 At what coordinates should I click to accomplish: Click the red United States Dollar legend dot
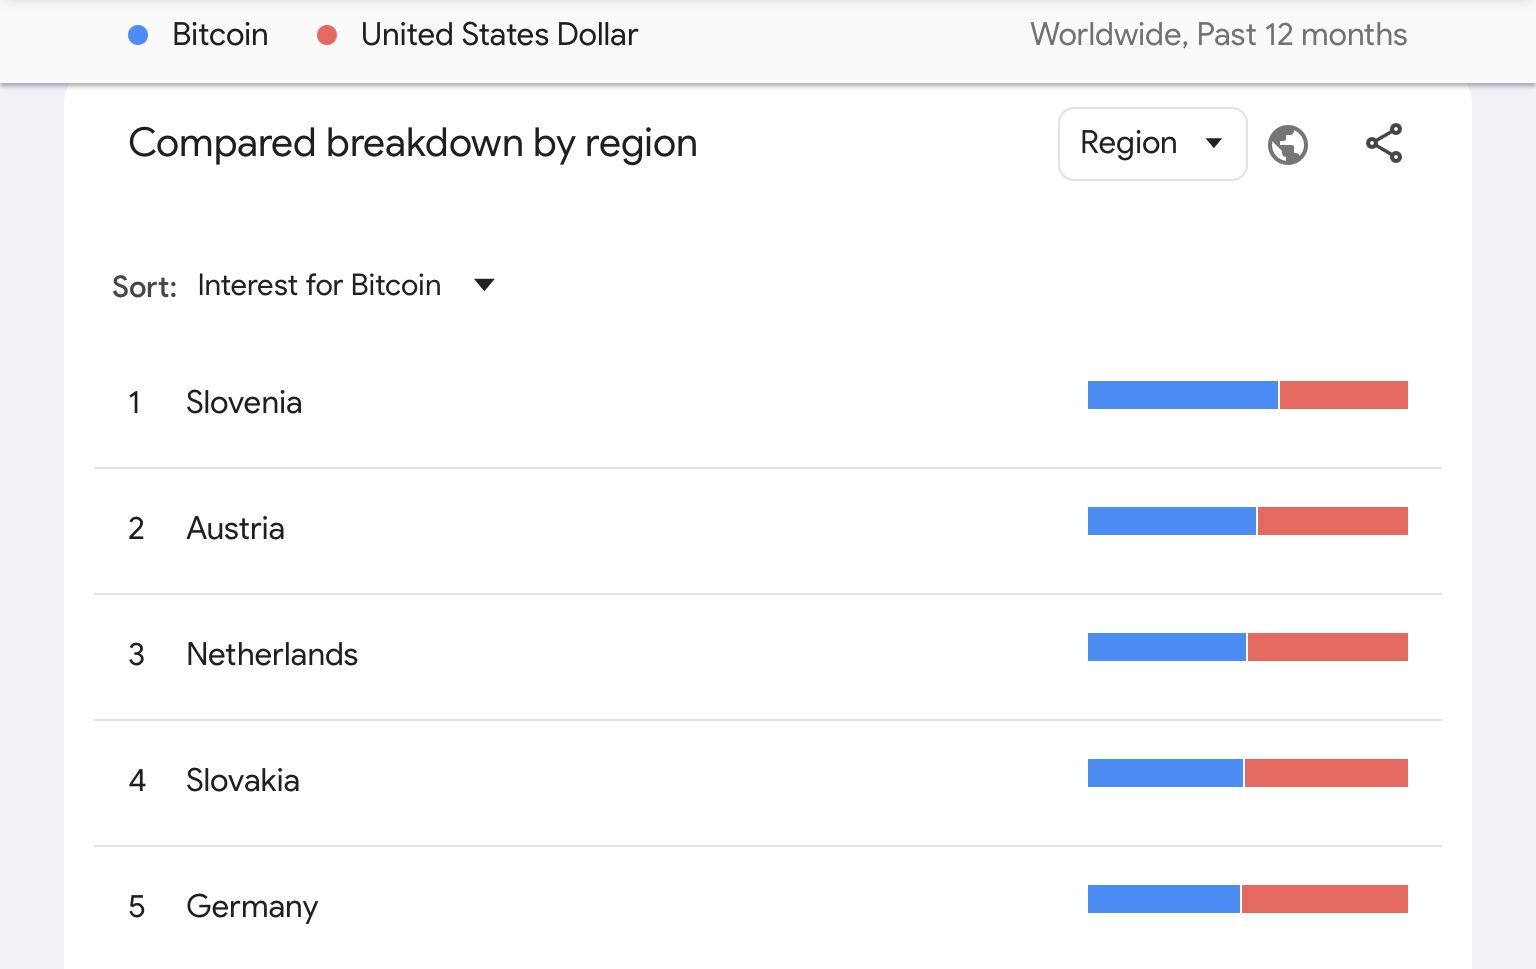point(326,34)
